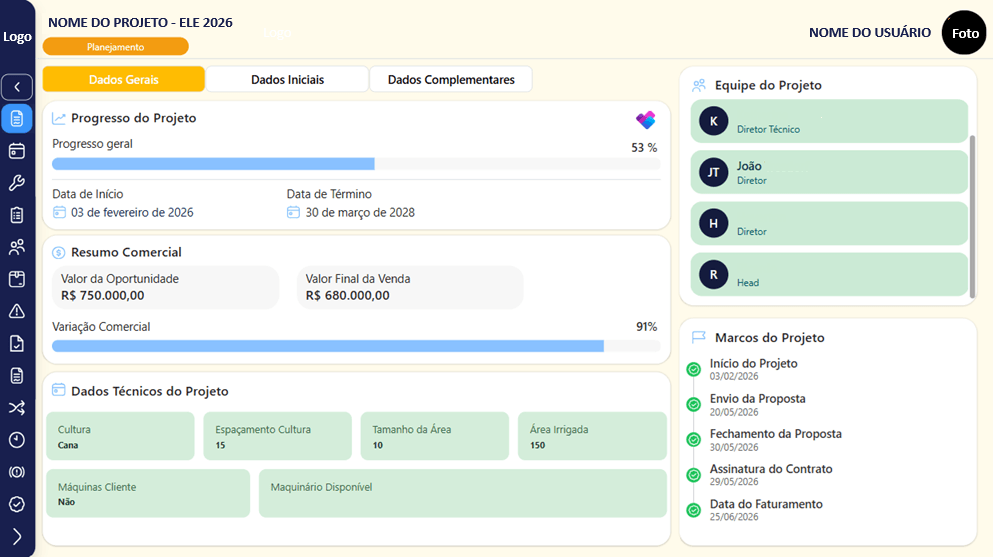The width and height of the screenshot is (993, 557).
Task: Click the Máquinas Cliente field
Action: click(148, 494)
